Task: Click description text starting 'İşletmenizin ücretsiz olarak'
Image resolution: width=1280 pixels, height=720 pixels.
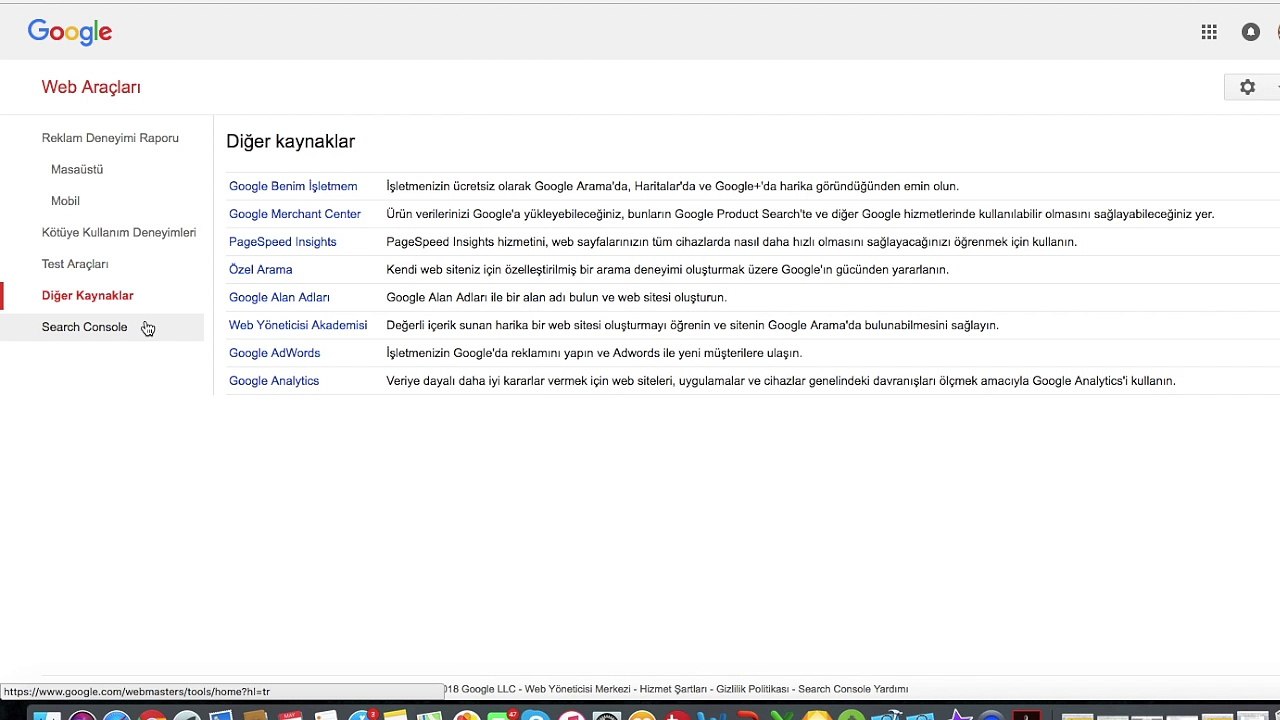Action: [x=672, y=186]
